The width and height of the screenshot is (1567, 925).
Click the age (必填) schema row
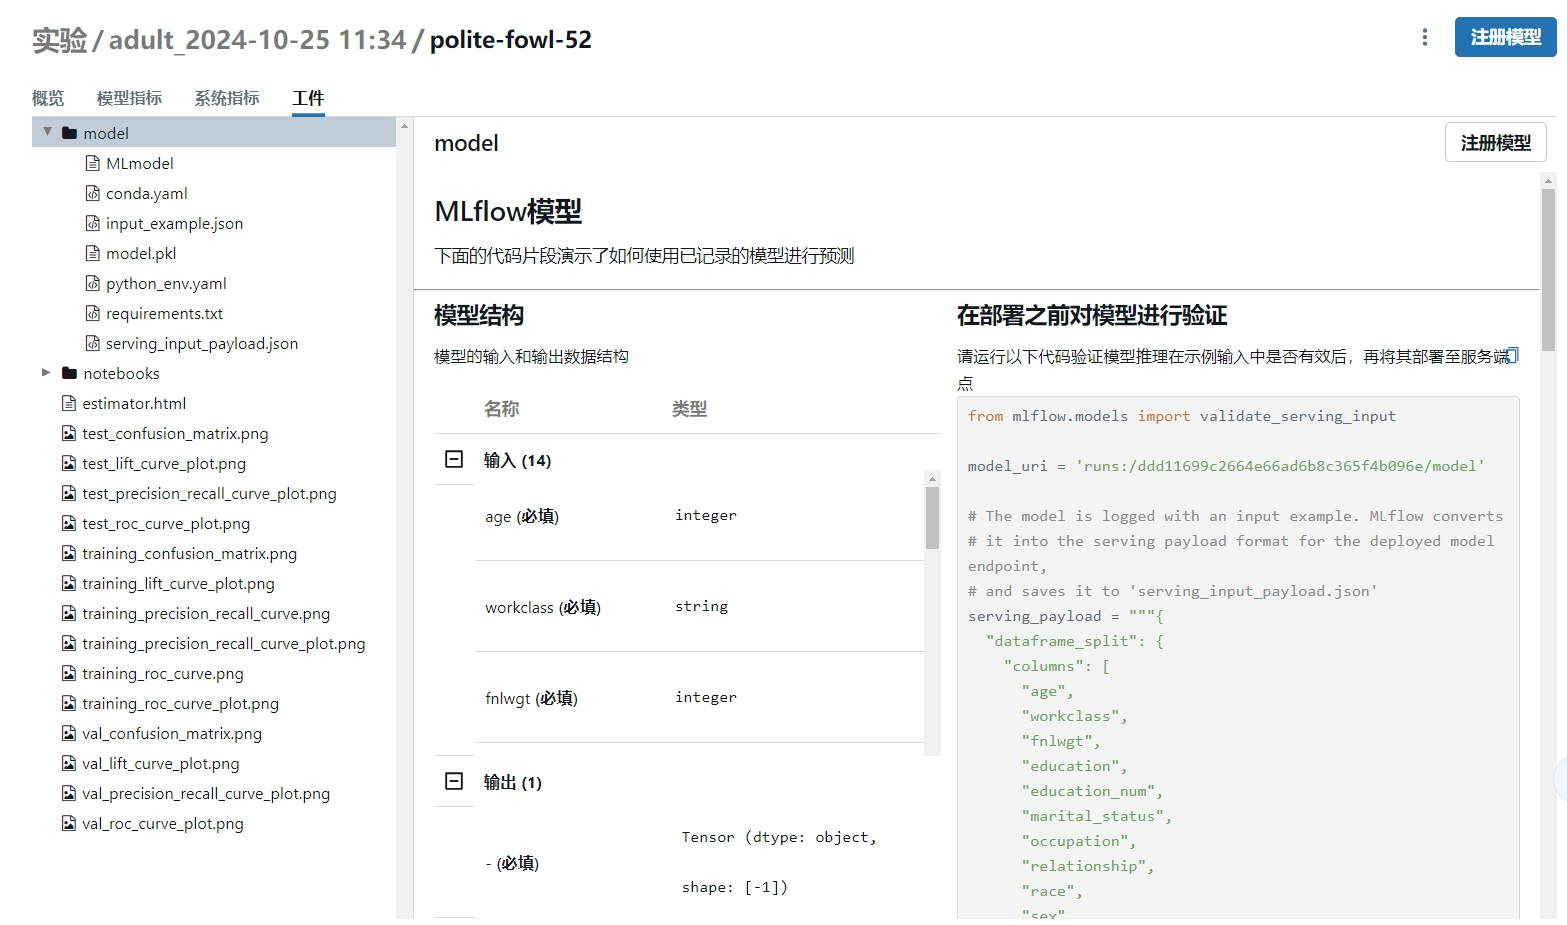[699, 516]
